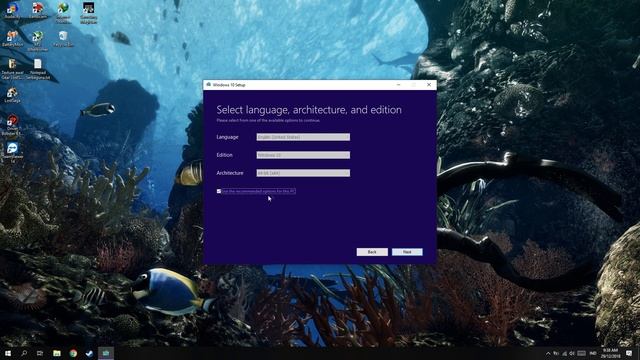Select the green globe desktop shortcut
The height and width of the screenshot is (360, 640).
63,13
